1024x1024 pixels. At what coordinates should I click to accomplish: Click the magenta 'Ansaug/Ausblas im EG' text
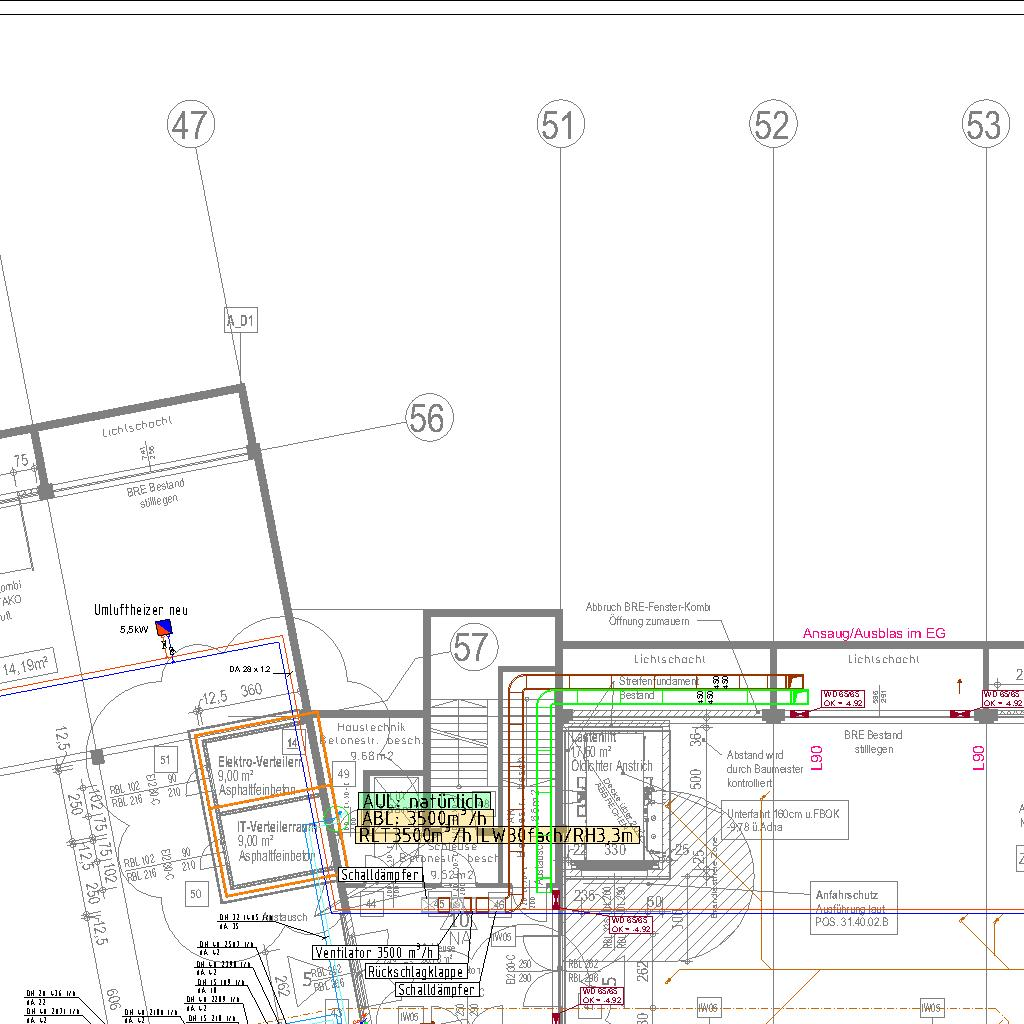click(x=873, y=633)
